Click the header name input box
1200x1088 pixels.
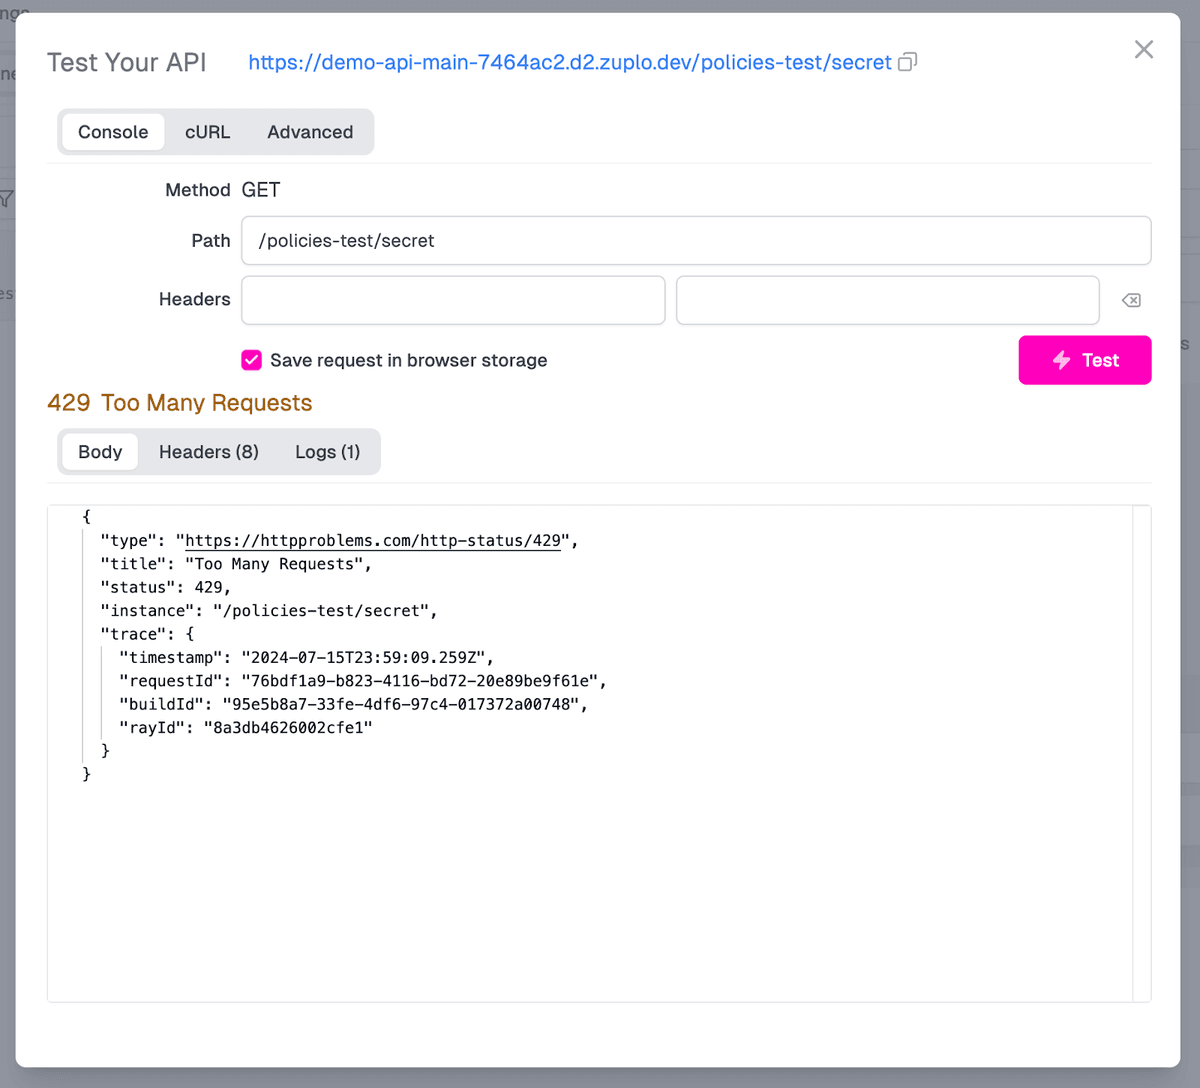click(x=453, y=300)
